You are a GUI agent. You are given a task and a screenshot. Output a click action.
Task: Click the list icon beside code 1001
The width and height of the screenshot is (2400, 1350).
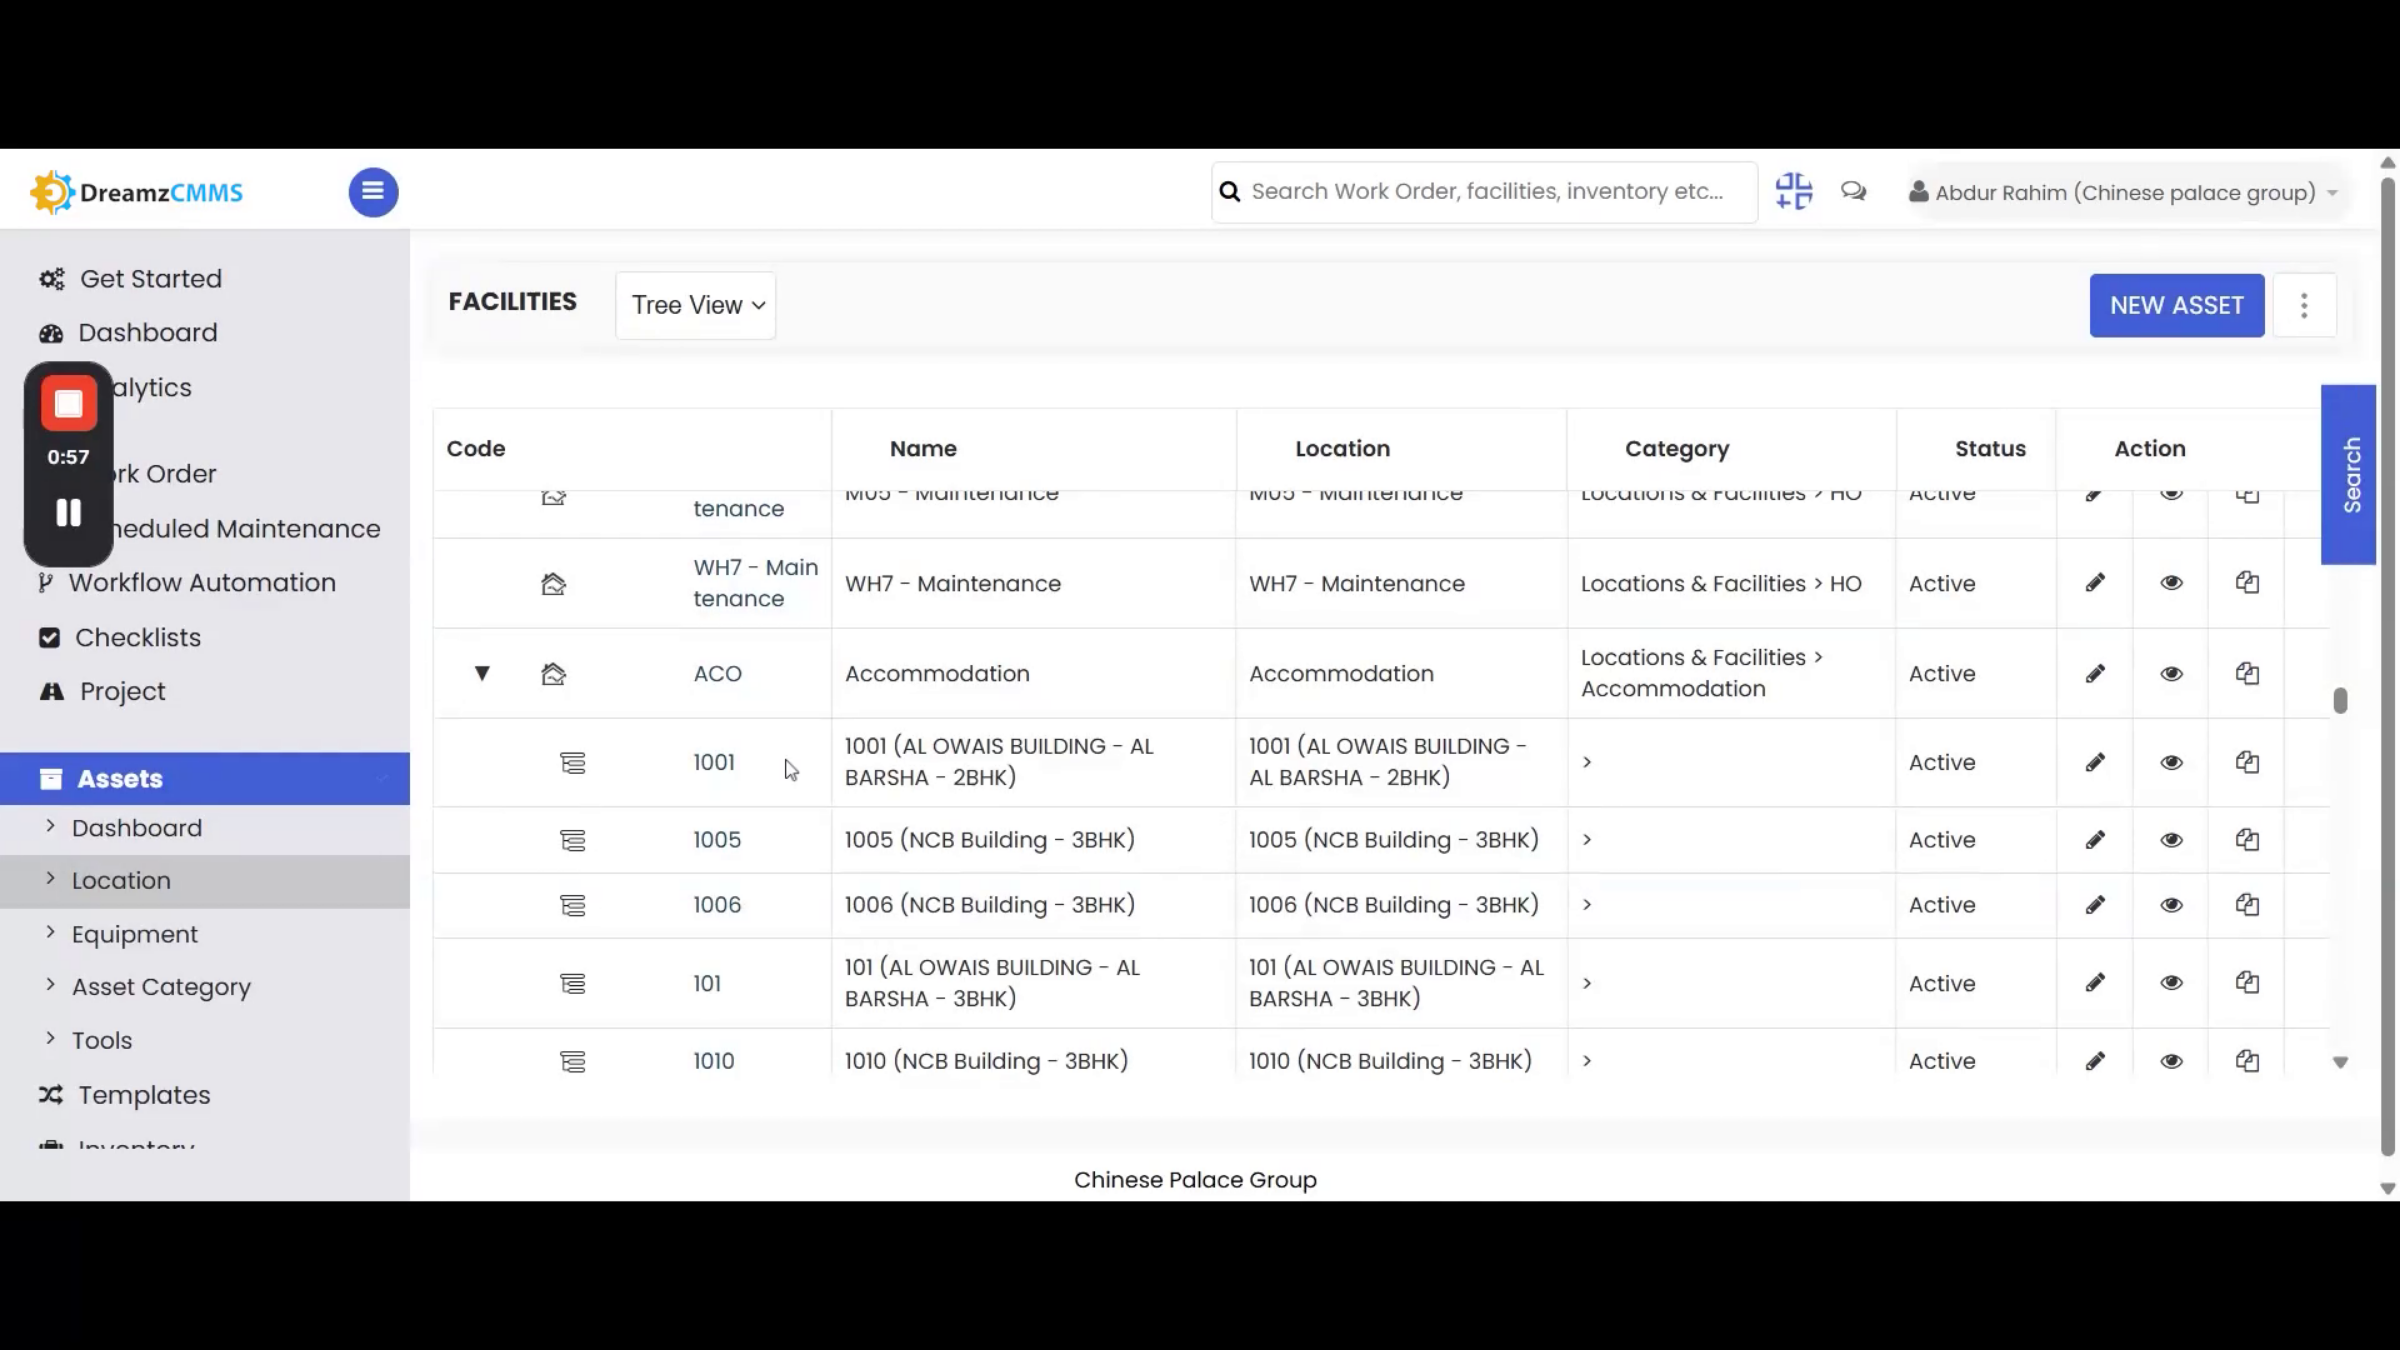pos(573,764)
